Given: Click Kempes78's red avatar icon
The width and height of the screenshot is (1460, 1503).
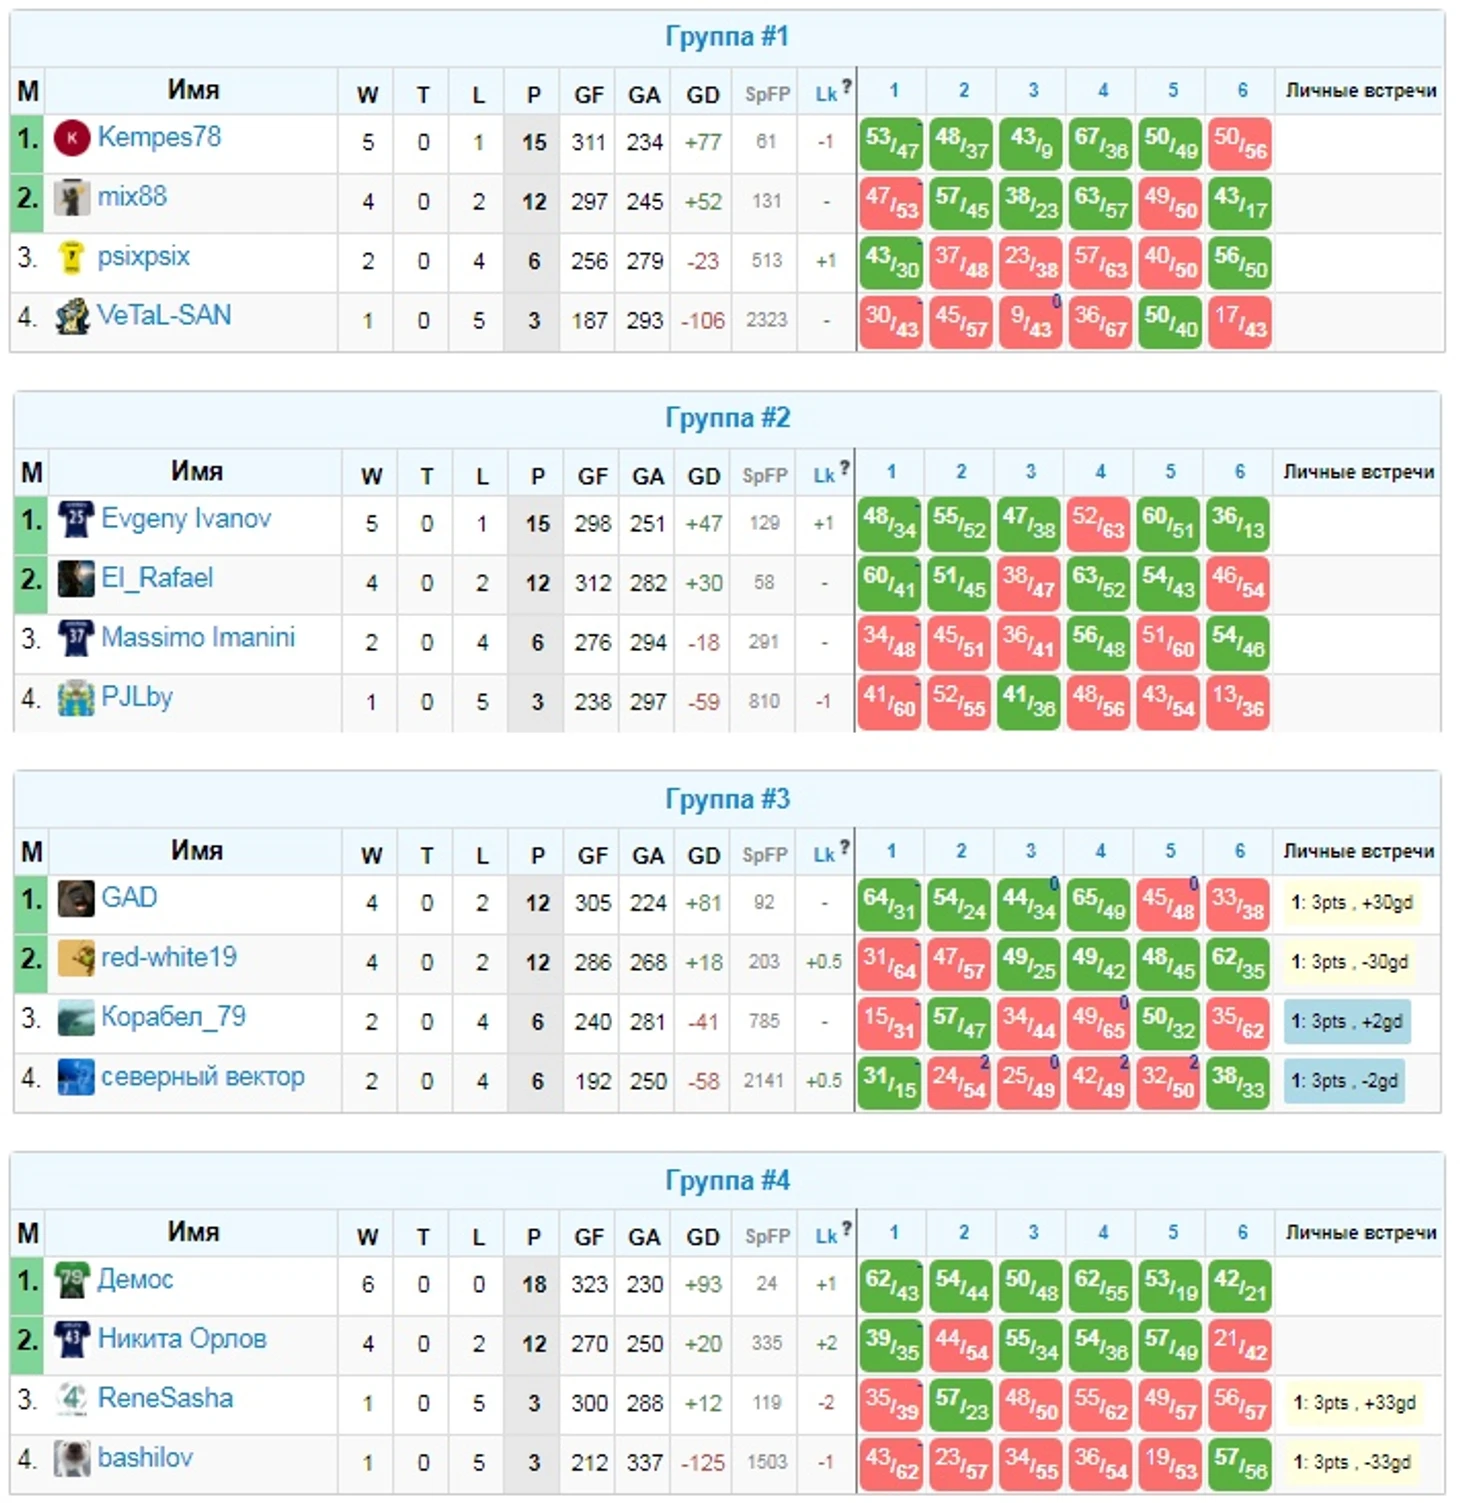Looking at the screenshot, I should pos(72,138).
